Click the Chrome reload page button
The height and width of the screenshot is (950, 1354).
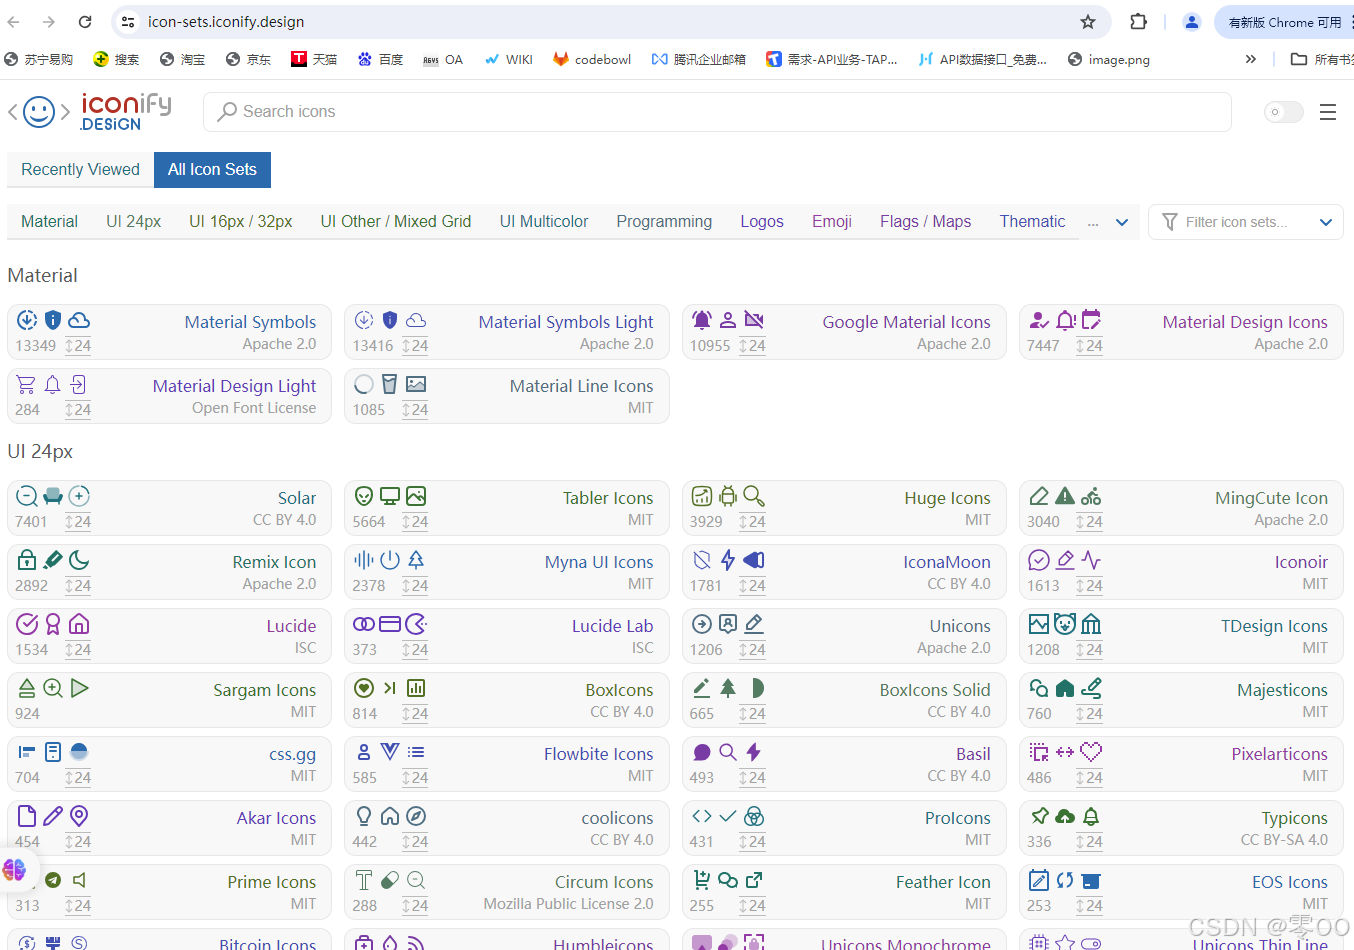[x=85, y=22]
